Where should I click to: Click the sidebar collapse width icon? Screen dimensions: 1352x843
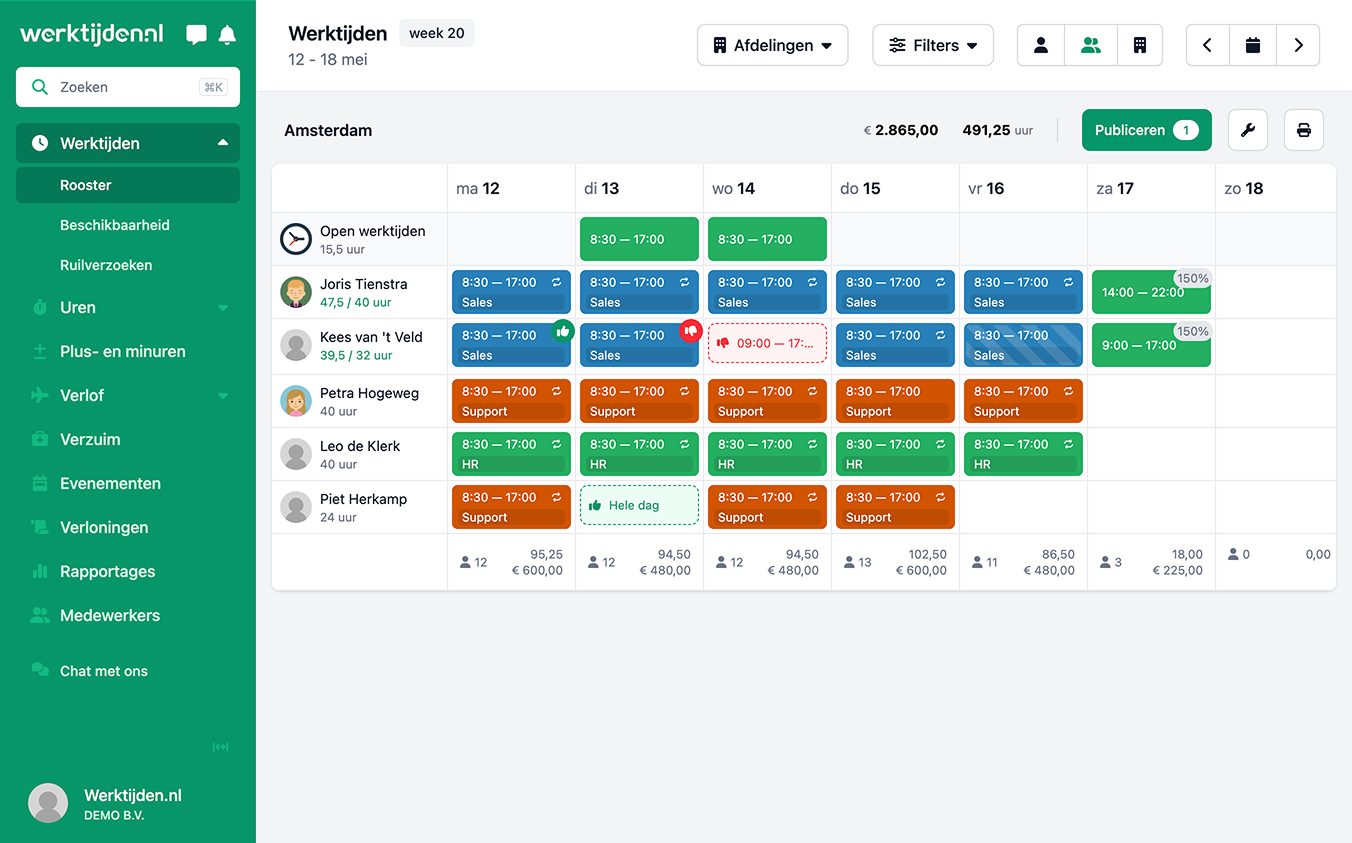pos(220,747)
